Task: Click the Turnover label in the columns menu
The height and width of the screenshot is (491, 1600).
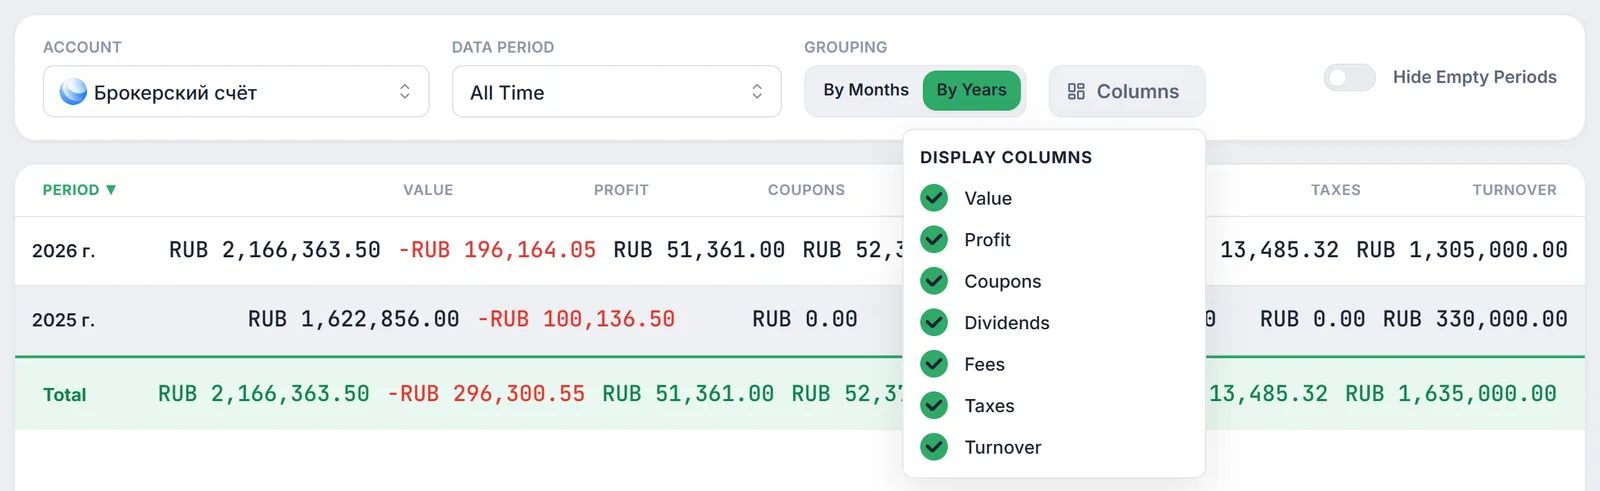Action: tap(1002, 447)
